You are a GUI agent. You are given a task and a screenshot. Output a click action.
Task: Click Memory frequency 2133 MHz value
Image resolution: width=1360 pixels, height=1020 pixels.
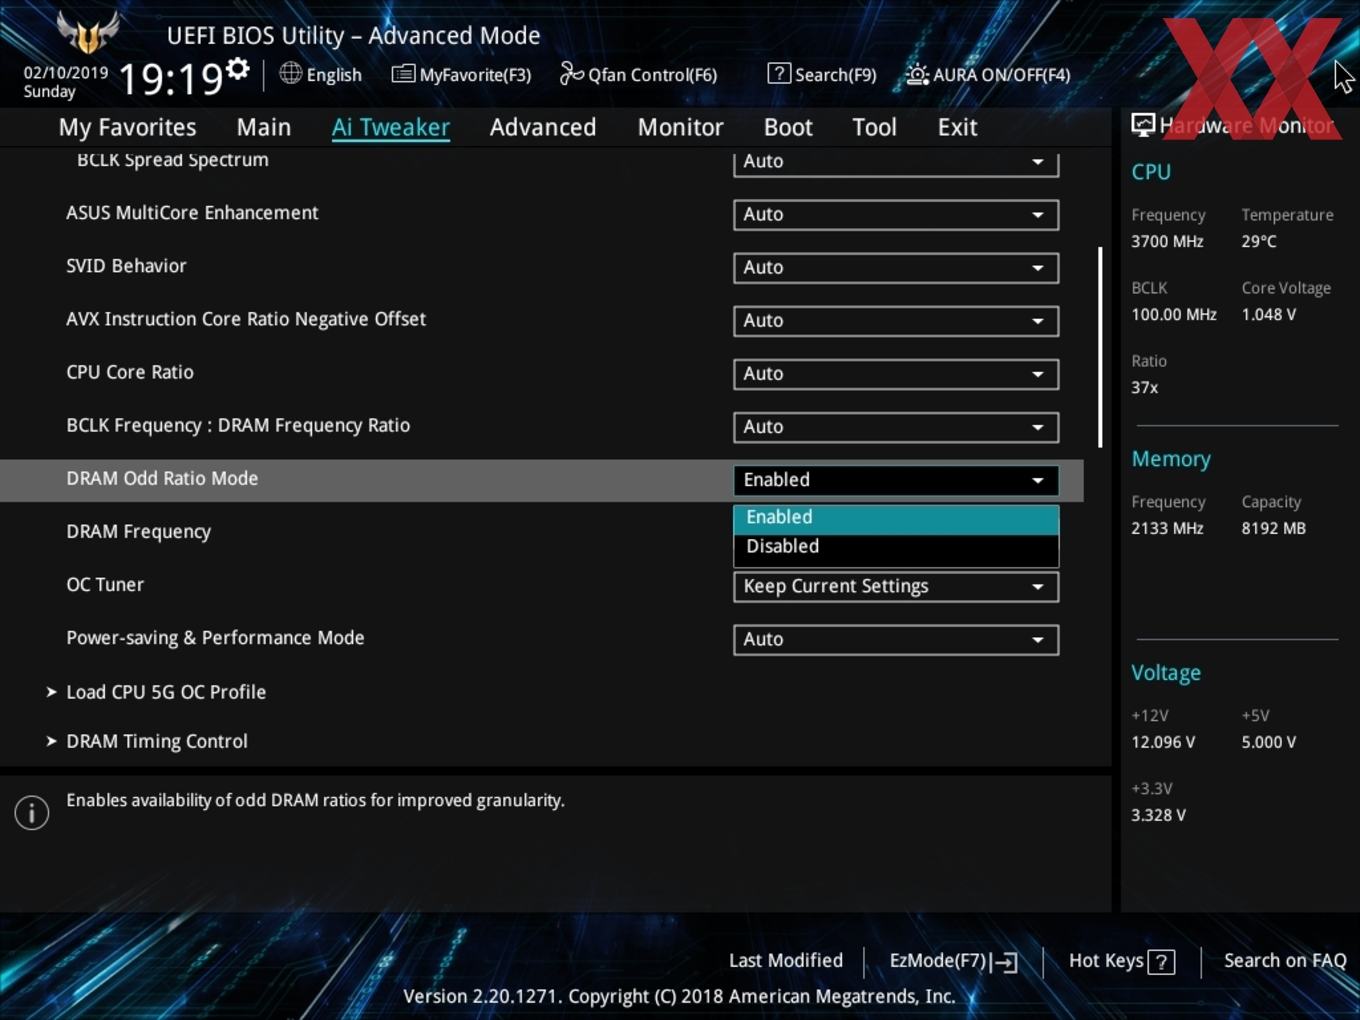[x=1167, y=528]
